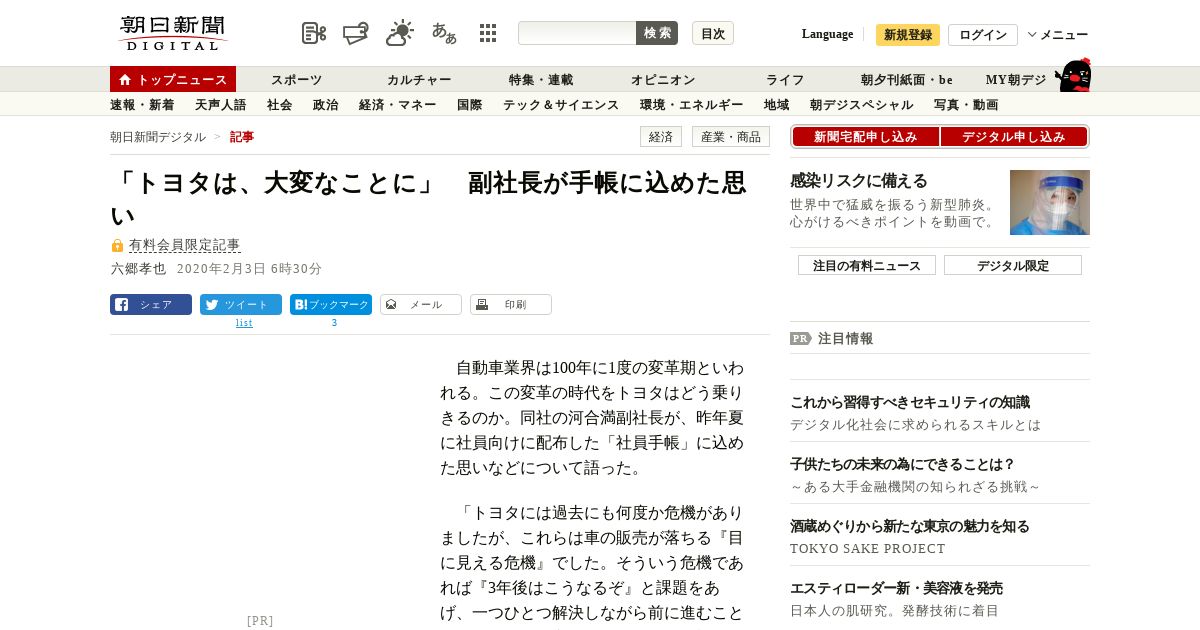Screen dimensions: 1200x630
Task: Click the lock icon beside 有料会員限定記事
Action: 117,245
